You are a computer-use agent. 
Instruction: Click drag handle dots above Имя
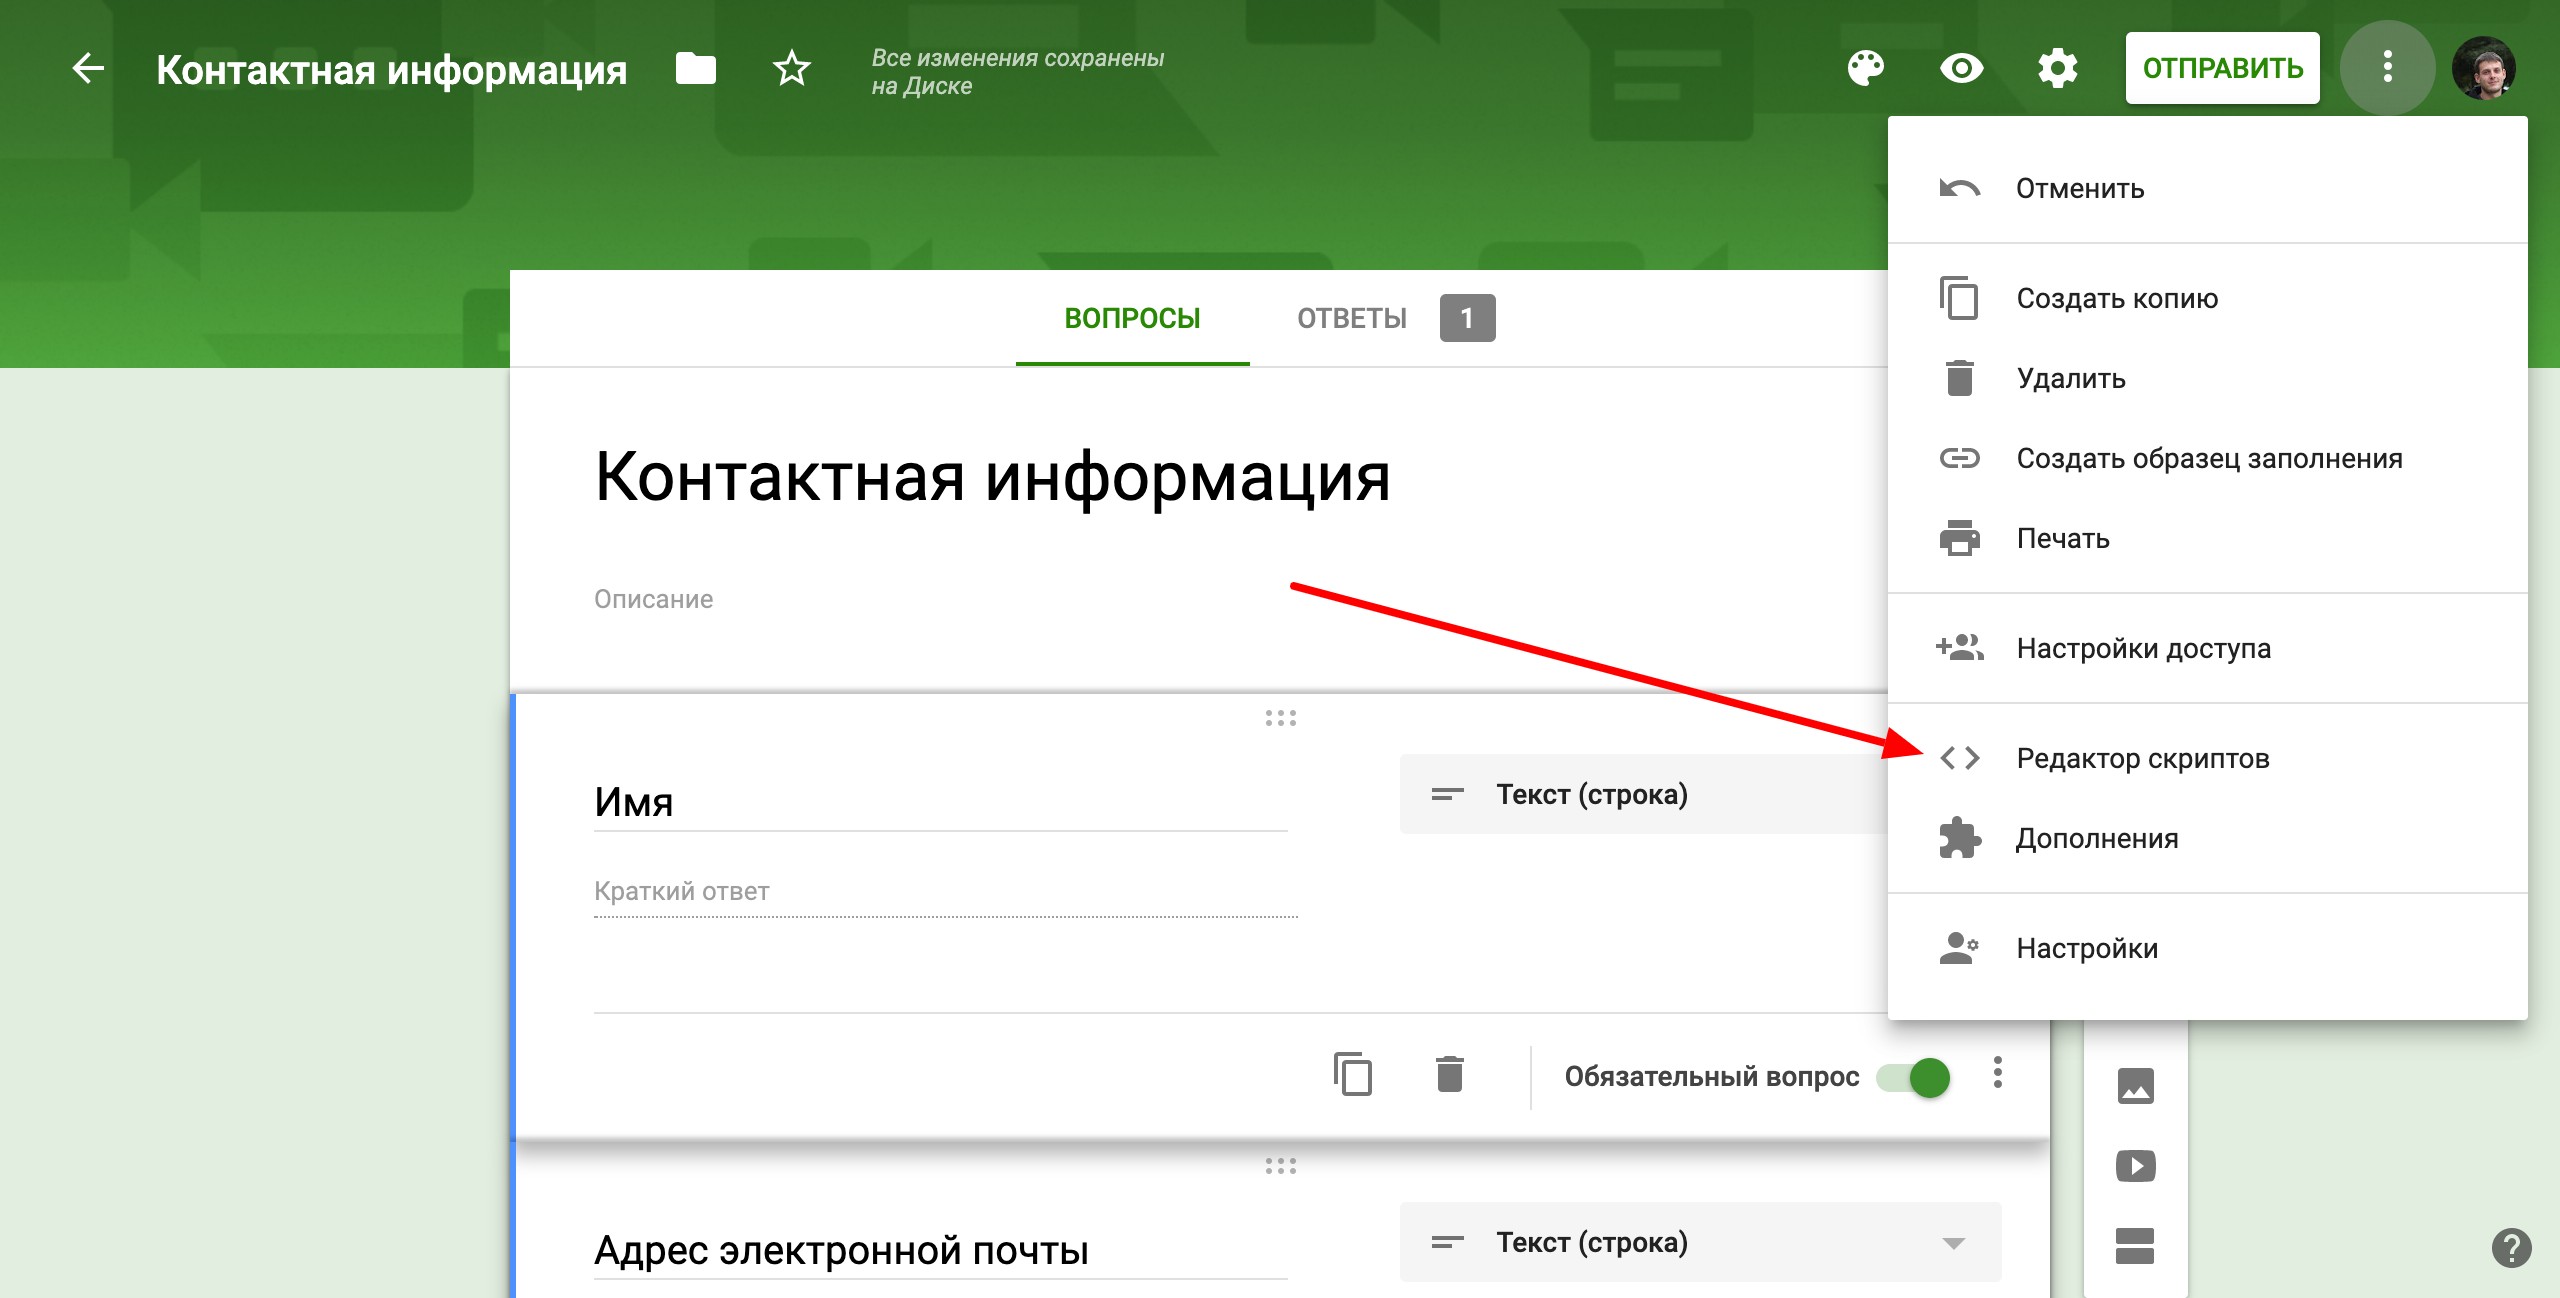coord(1281,718)
